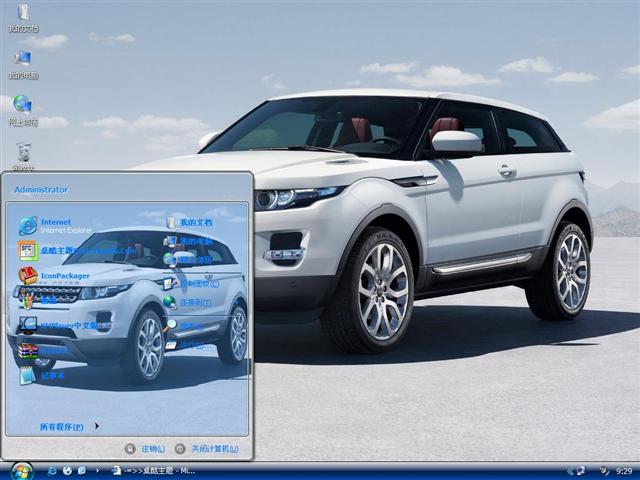Open Internet Explorer quick launch icon
Screen dimensions: 640x480
(x=52, y=471)
